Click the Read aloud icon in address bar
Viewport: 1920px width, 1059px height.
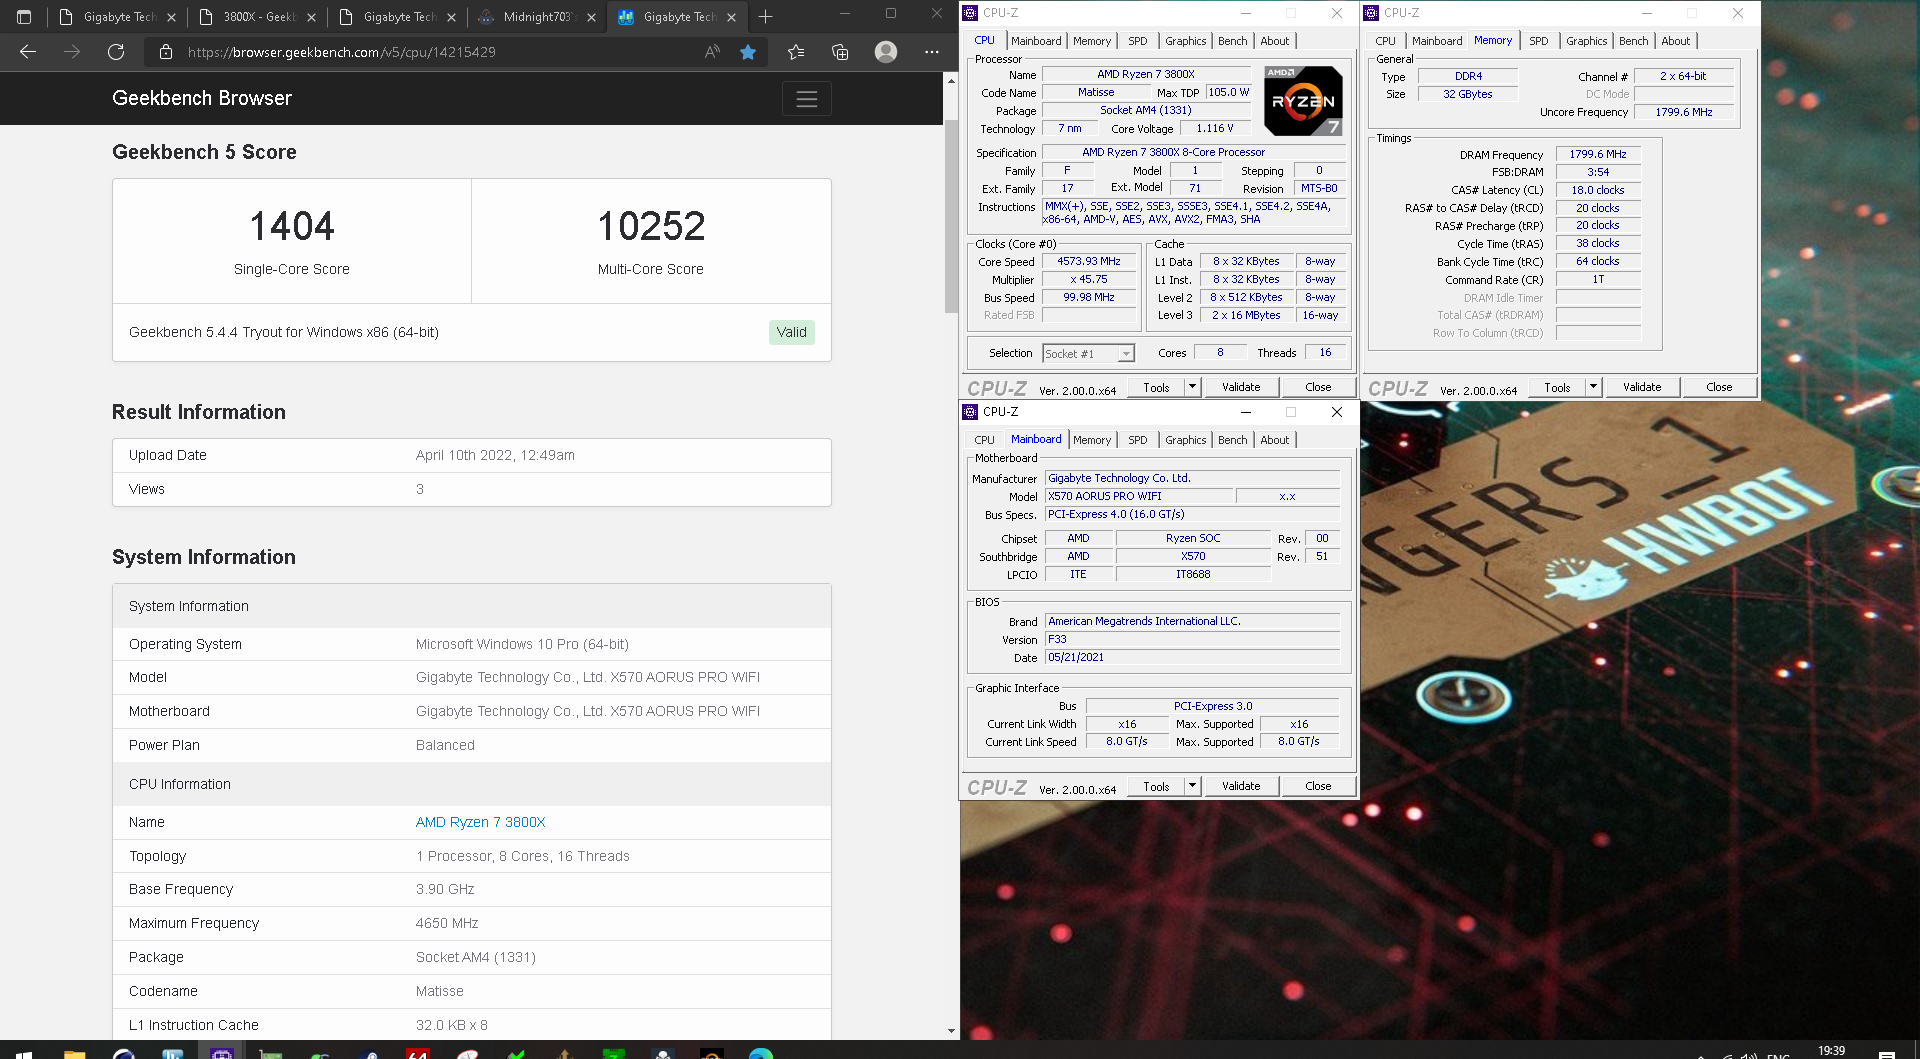[x=712, y=52]
